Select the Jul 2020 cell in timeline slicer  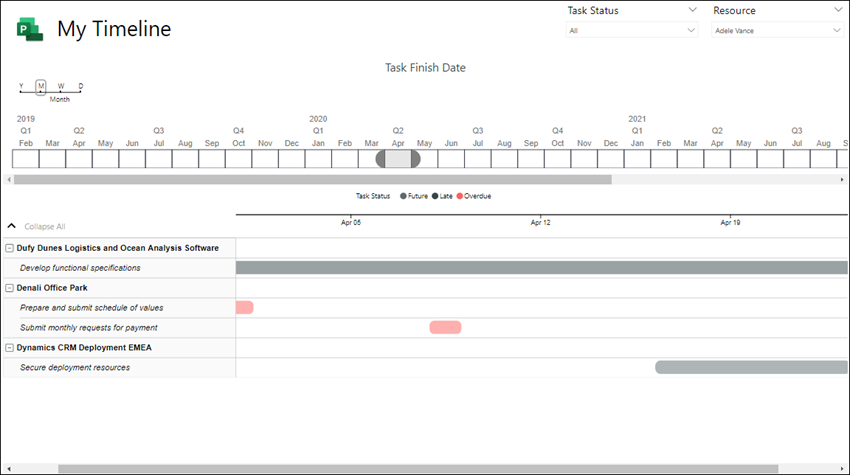[478, 159]
